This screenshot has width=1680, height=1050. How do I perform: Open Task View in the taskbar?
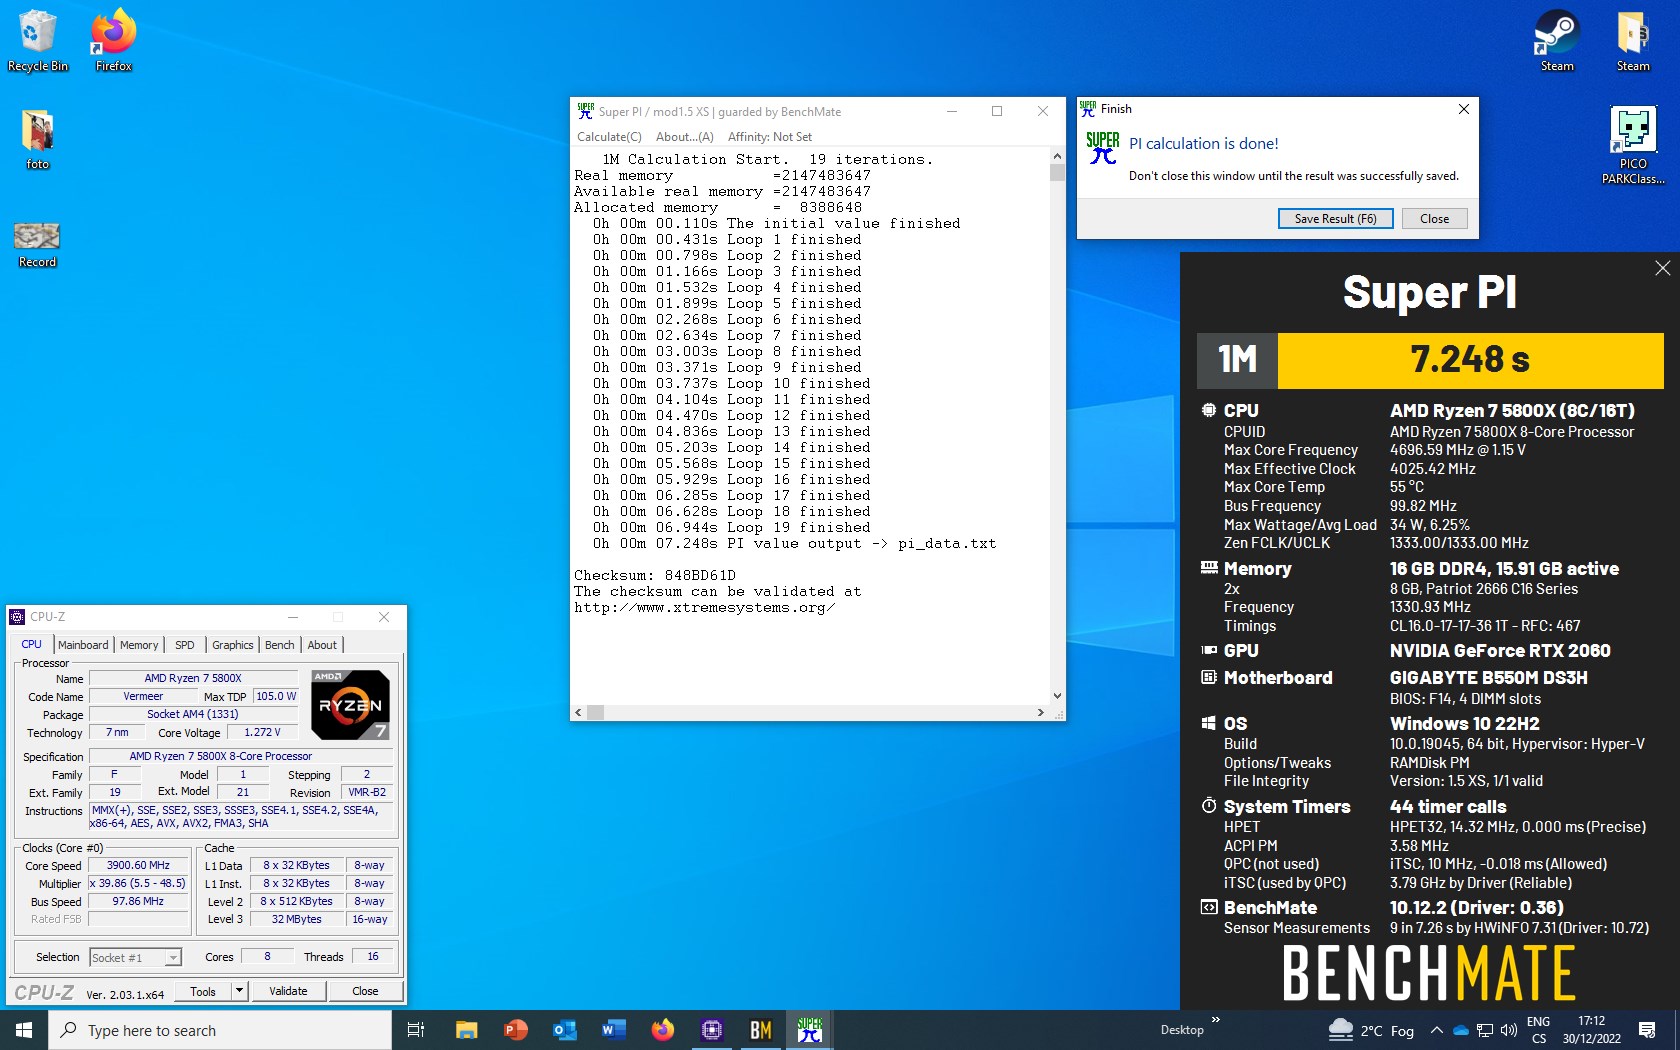[x=416, y=1030]
